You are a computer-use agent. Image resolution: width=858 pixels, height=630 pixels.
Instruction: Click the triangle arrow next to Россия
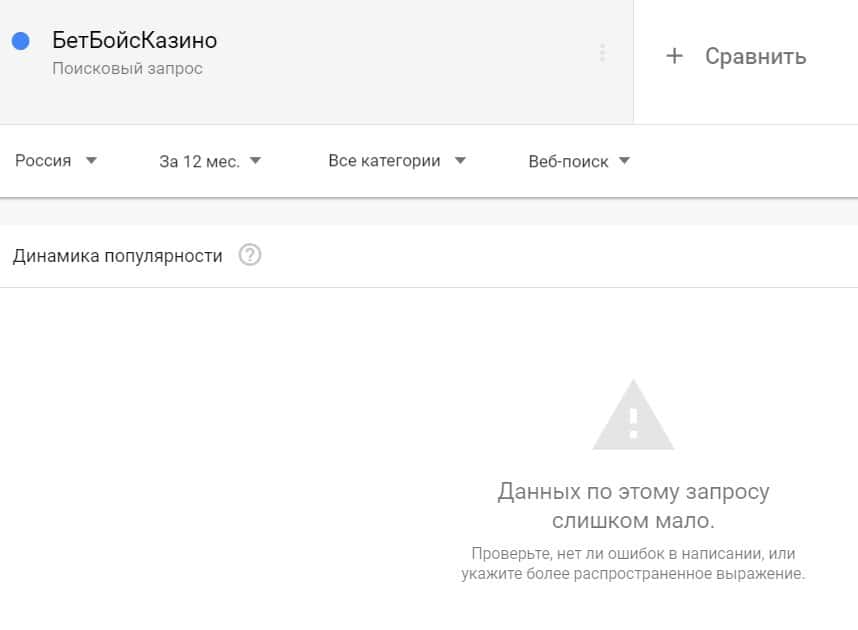(91, 160)
